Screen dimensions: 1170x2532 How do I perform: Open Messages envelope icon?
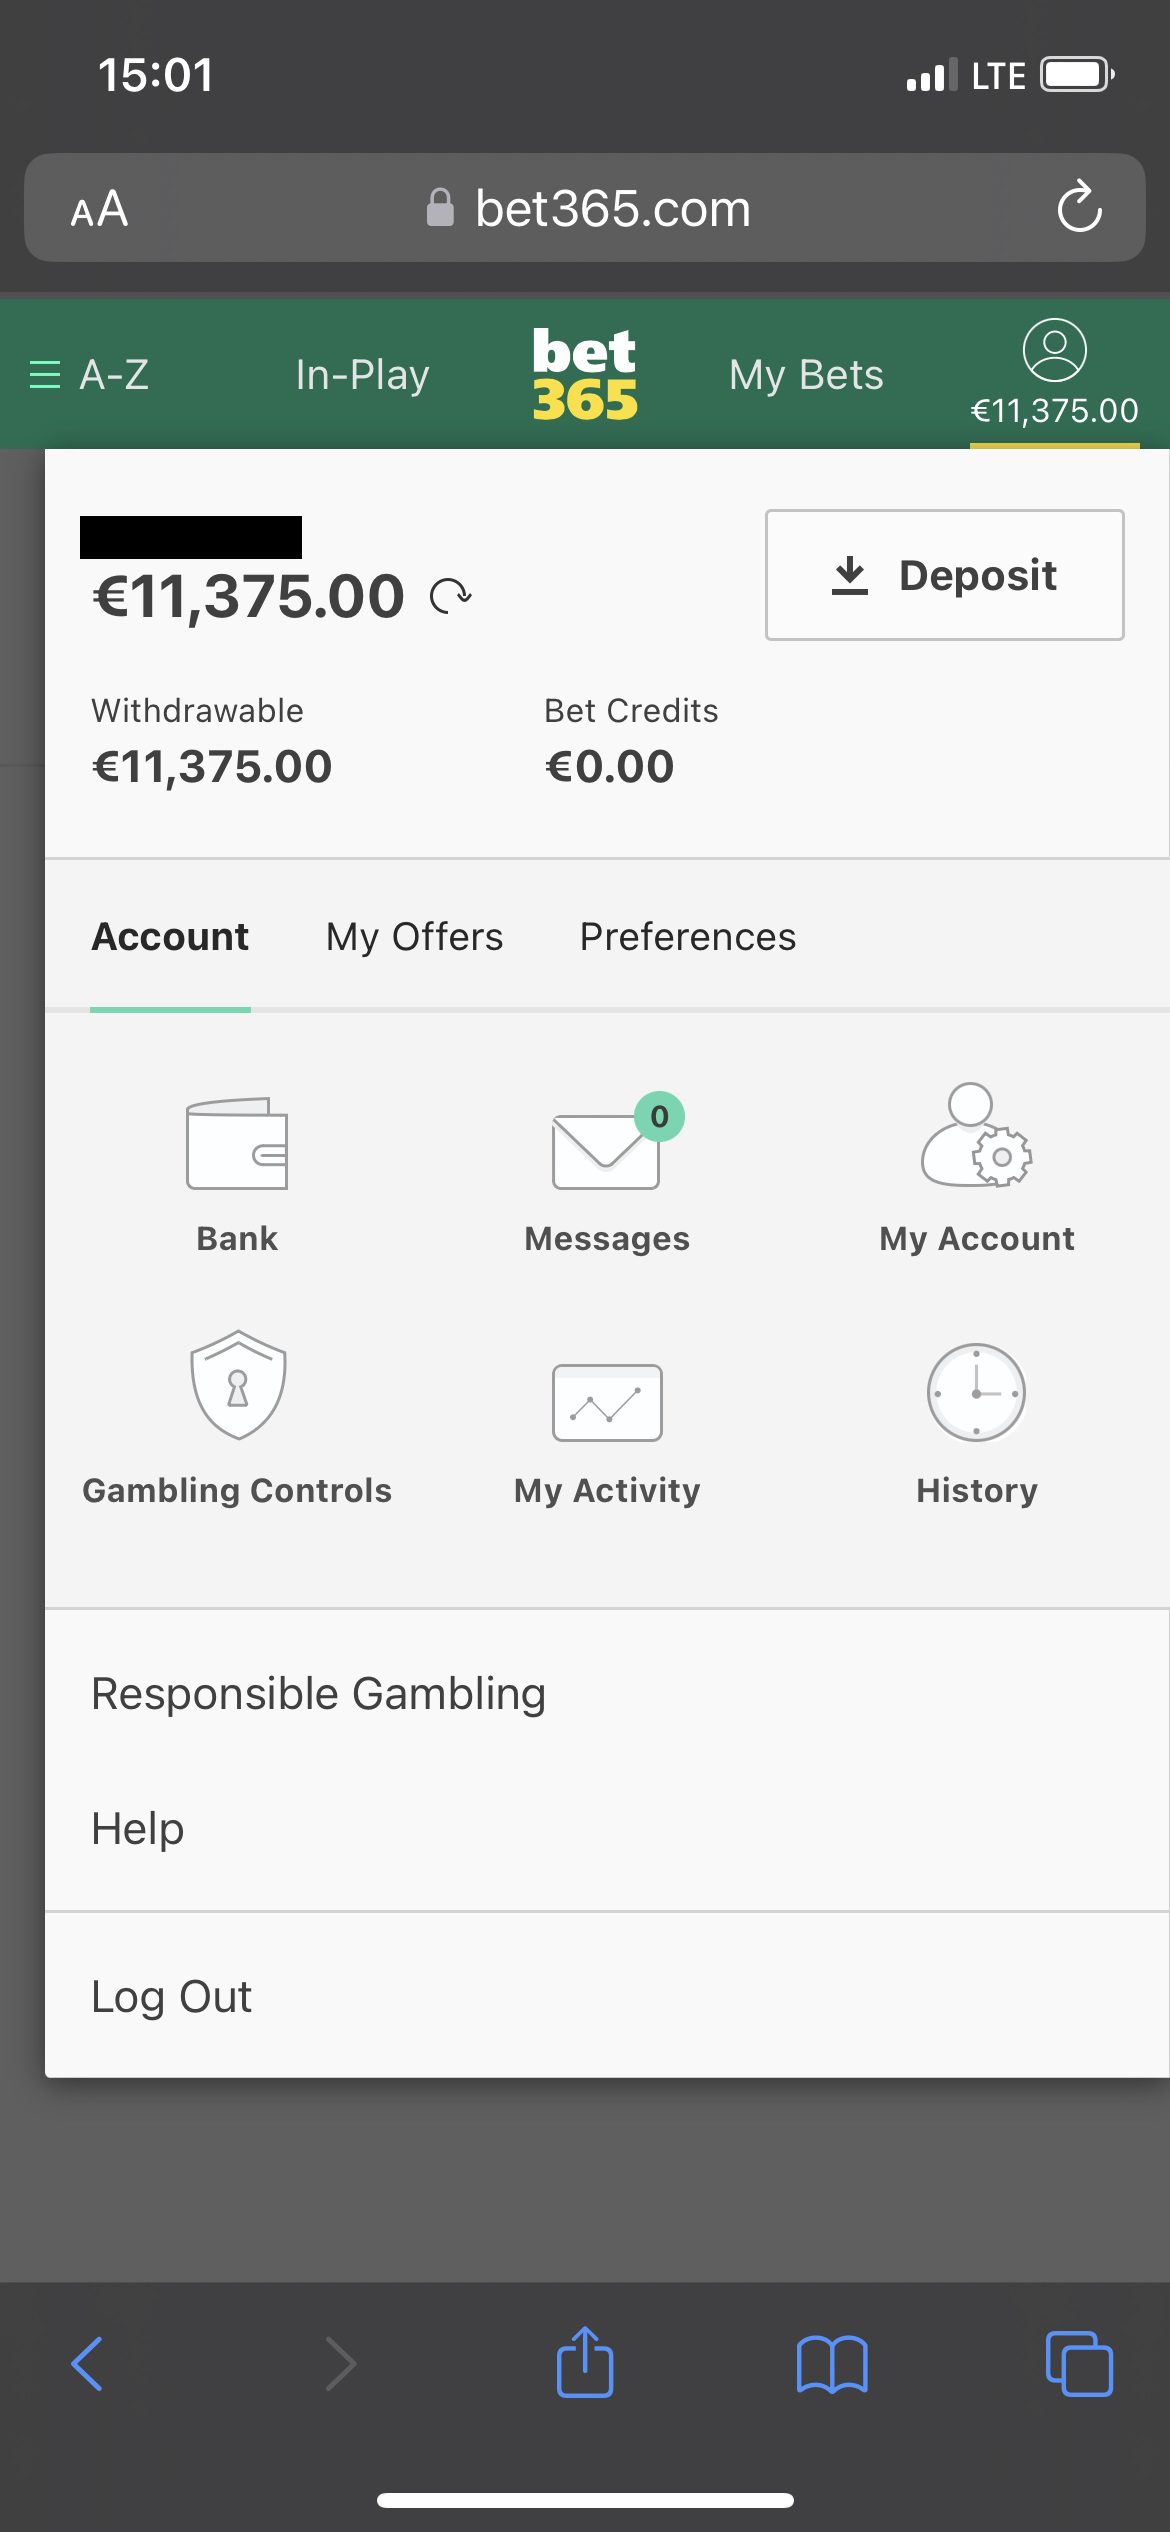tap(606, 1148)
